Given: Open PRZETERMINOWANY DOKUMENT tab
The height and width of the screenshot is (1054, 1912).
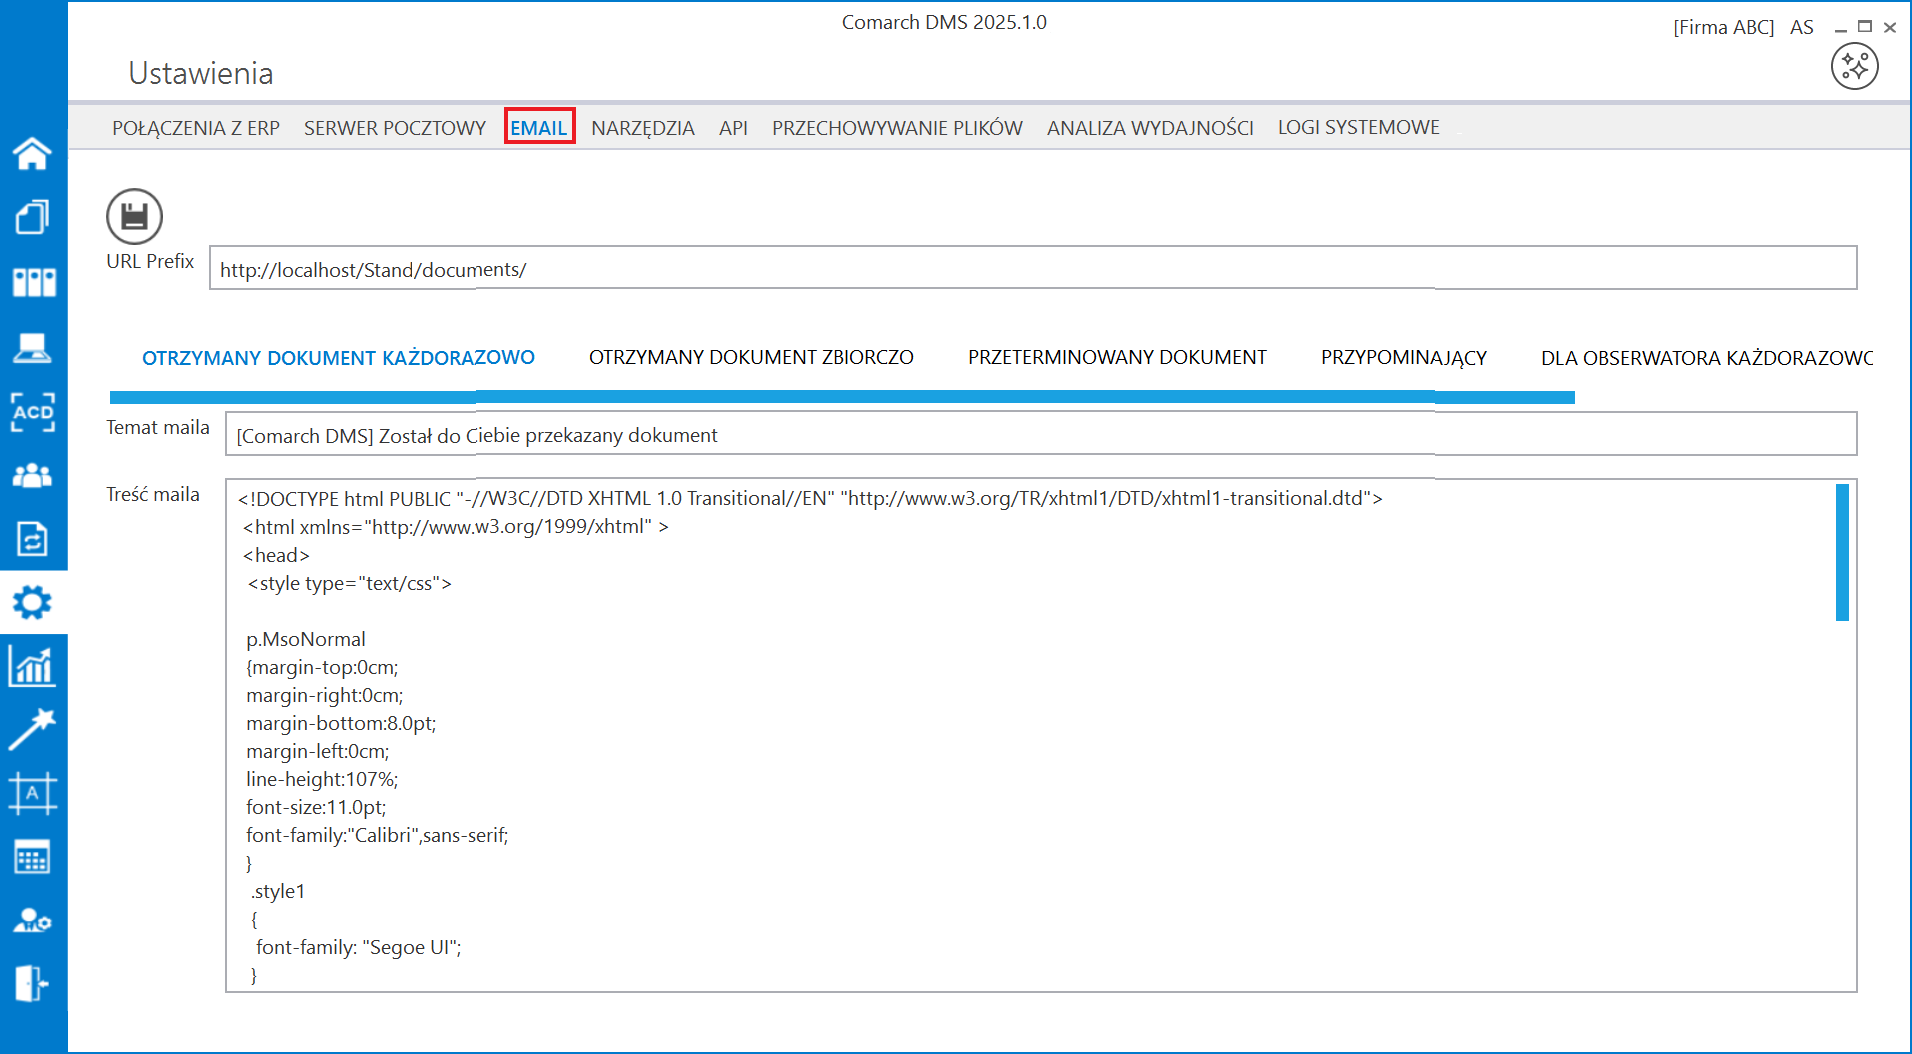Looking at the screenshot, I should [1117, 357].
